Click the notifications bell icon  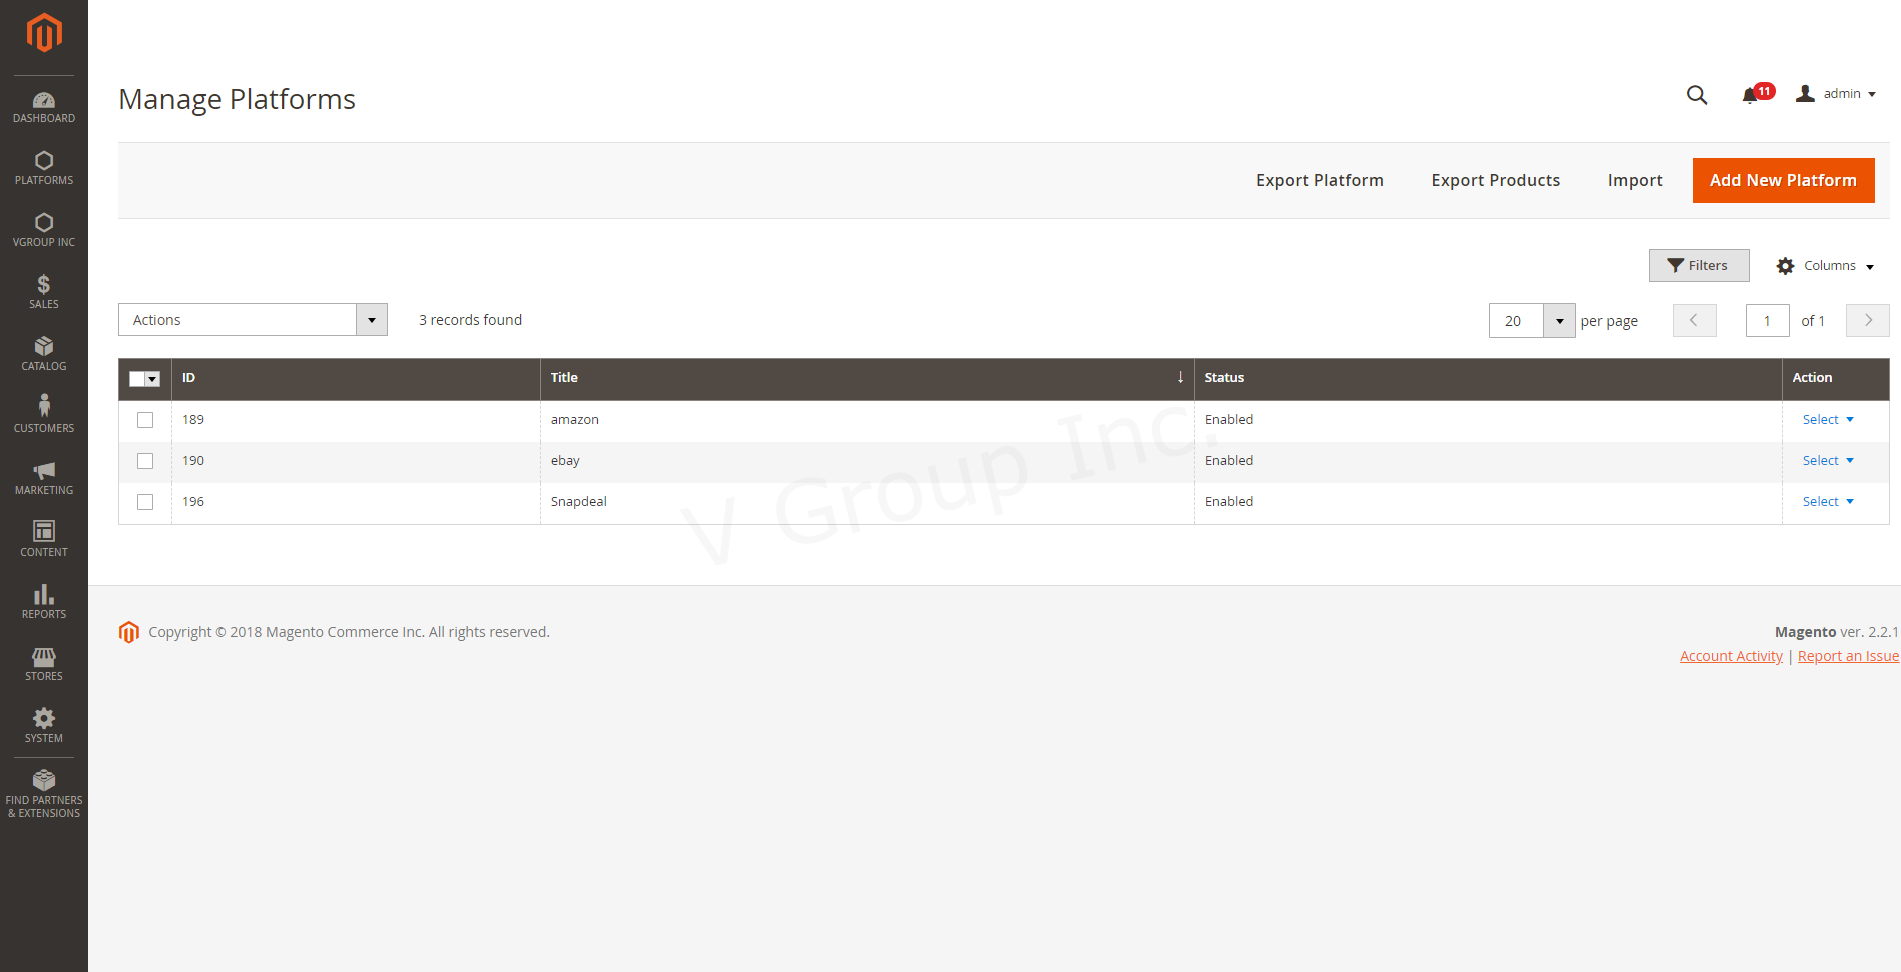[x=1750, y=95]
